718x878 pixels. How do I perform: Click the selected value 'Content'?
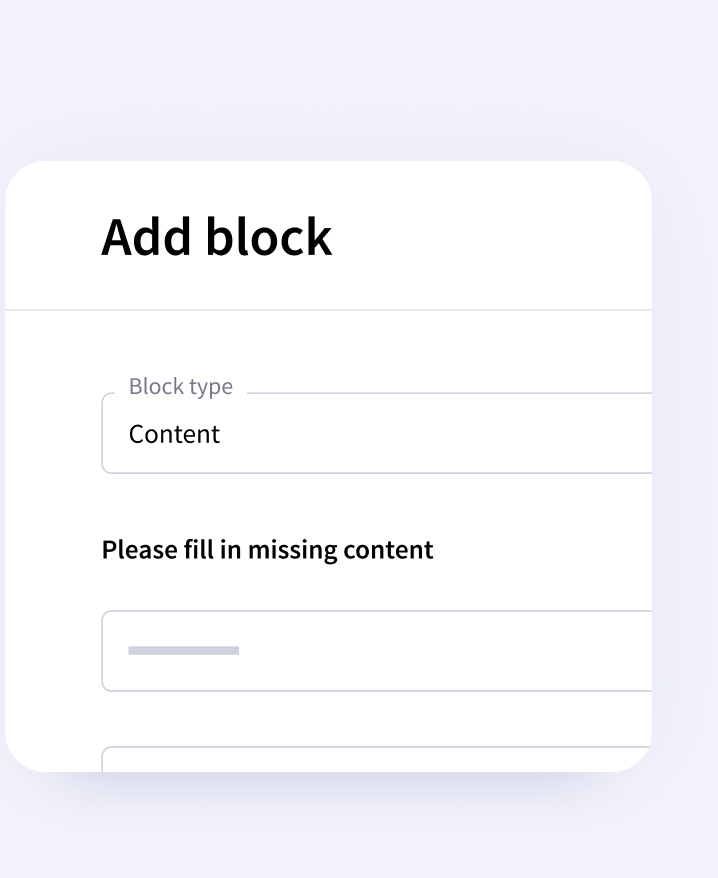174,434
